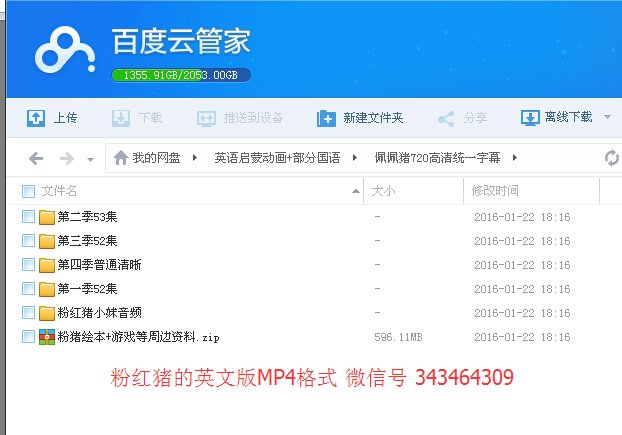Open the 离线下载 dropdown arrow

coord(607,117)
